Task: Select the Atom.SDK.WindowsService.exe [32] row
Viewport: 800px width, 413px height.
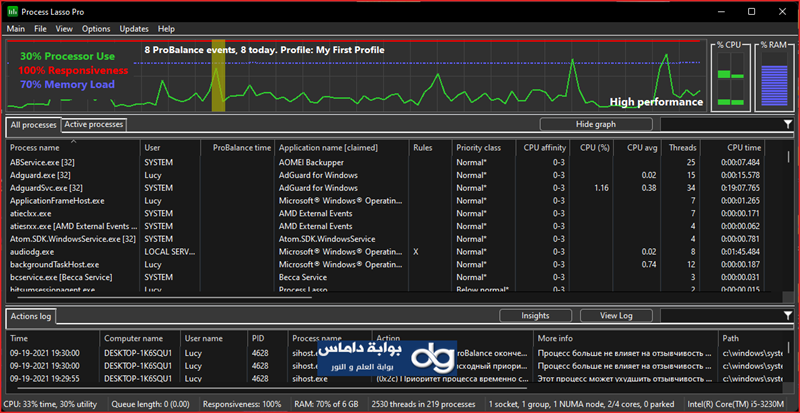Action: pos(385,239)
